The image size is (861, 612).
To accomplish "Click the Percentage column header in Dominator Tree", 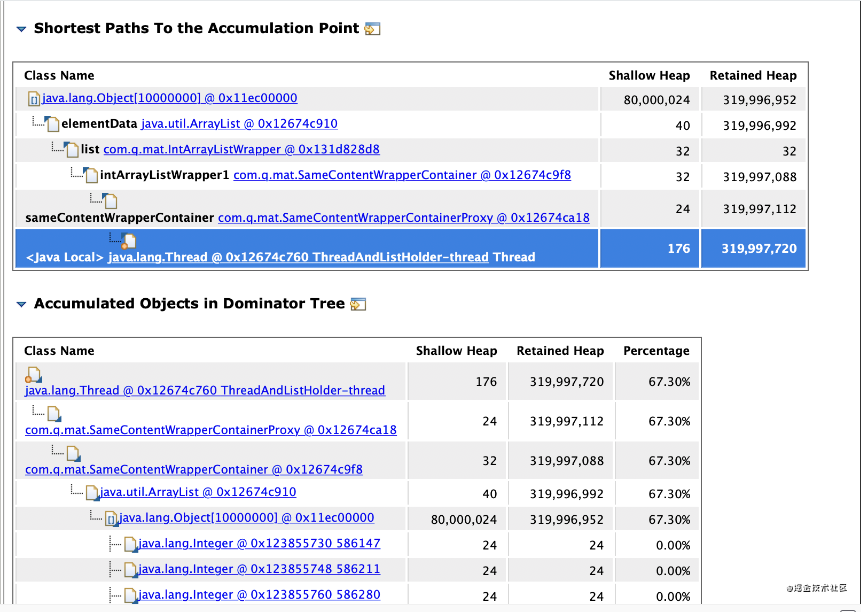I will click(x=656, y=351).
